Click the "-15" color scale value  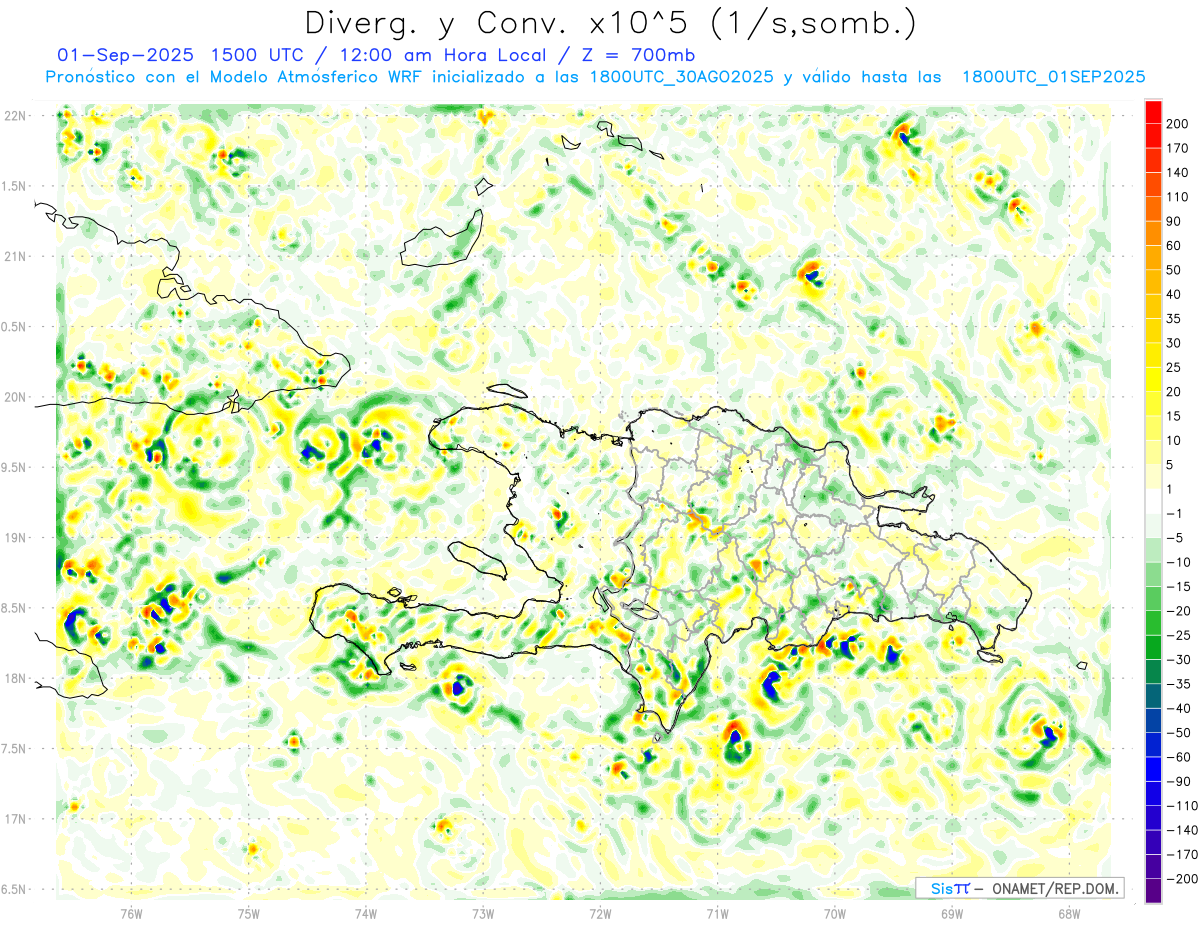coord(1179,586)
